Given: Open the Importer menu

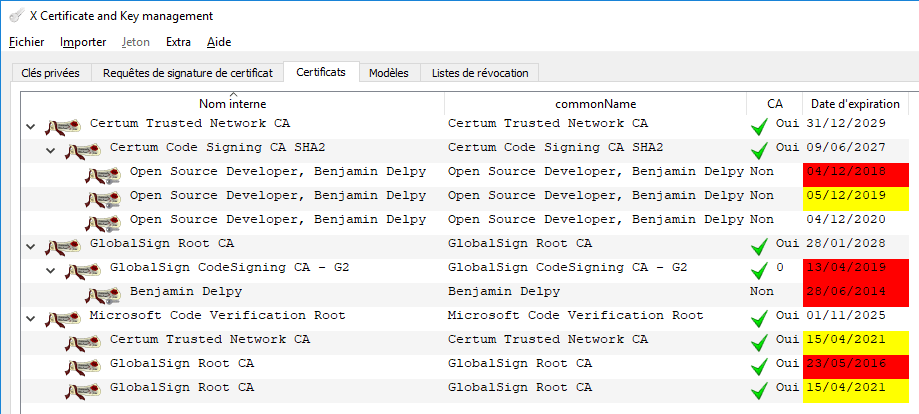Looking at the screenshot, I should click(x=83, y=42).
